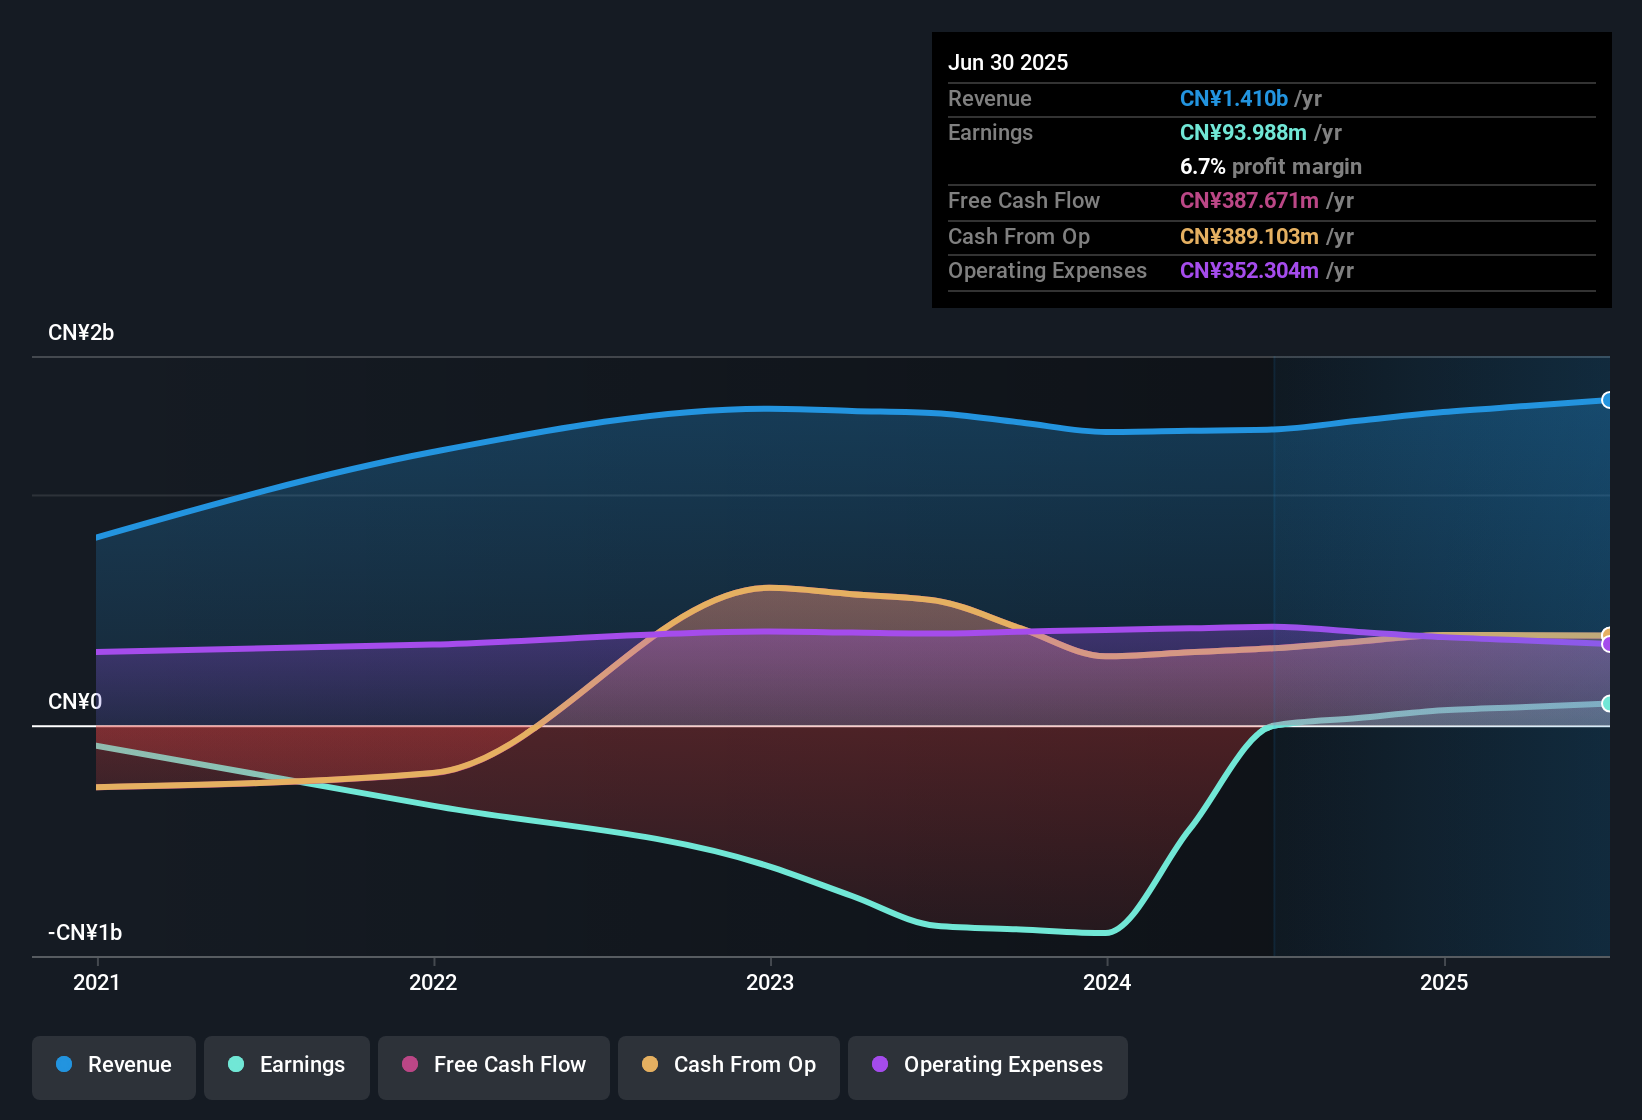Select the 2023 x-axis label
The width and height of the screenshot is (1642, 1120).
click(x=770, y=983)
